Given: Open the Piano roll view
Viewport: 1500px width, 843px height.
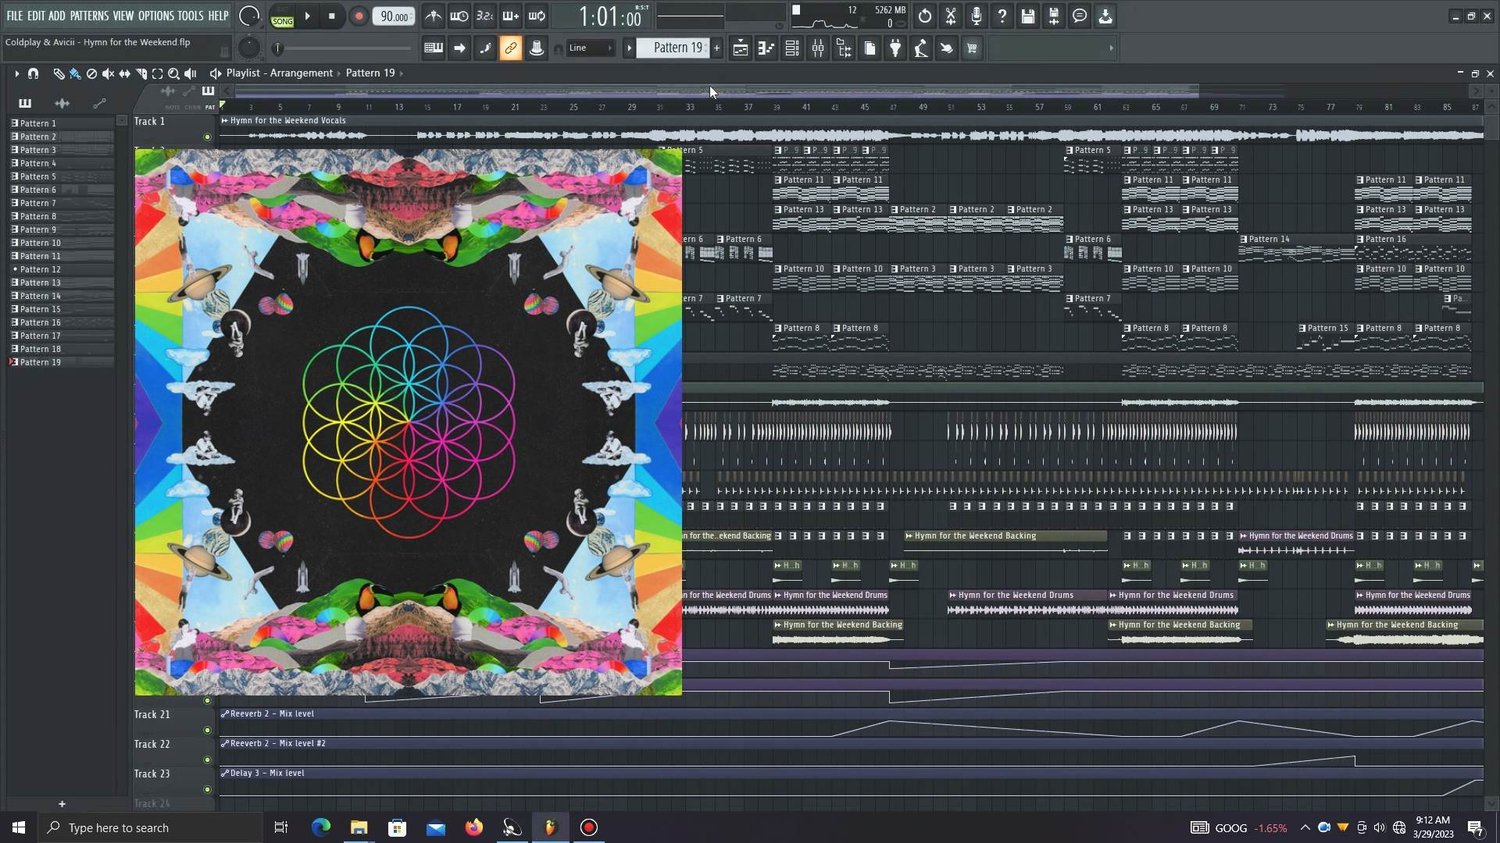Looking at the screenshot, I should click(766, 48).
